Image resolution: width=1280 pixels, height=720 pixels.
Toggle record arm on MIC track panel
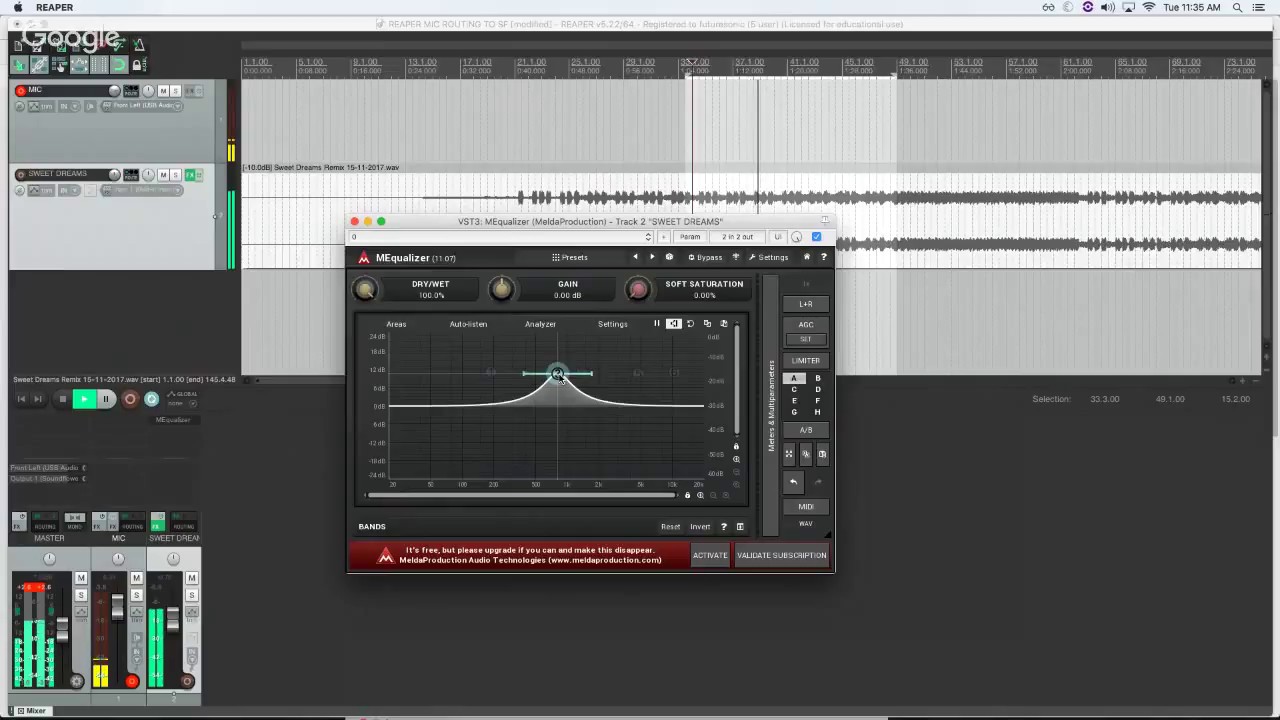[20, 91]
